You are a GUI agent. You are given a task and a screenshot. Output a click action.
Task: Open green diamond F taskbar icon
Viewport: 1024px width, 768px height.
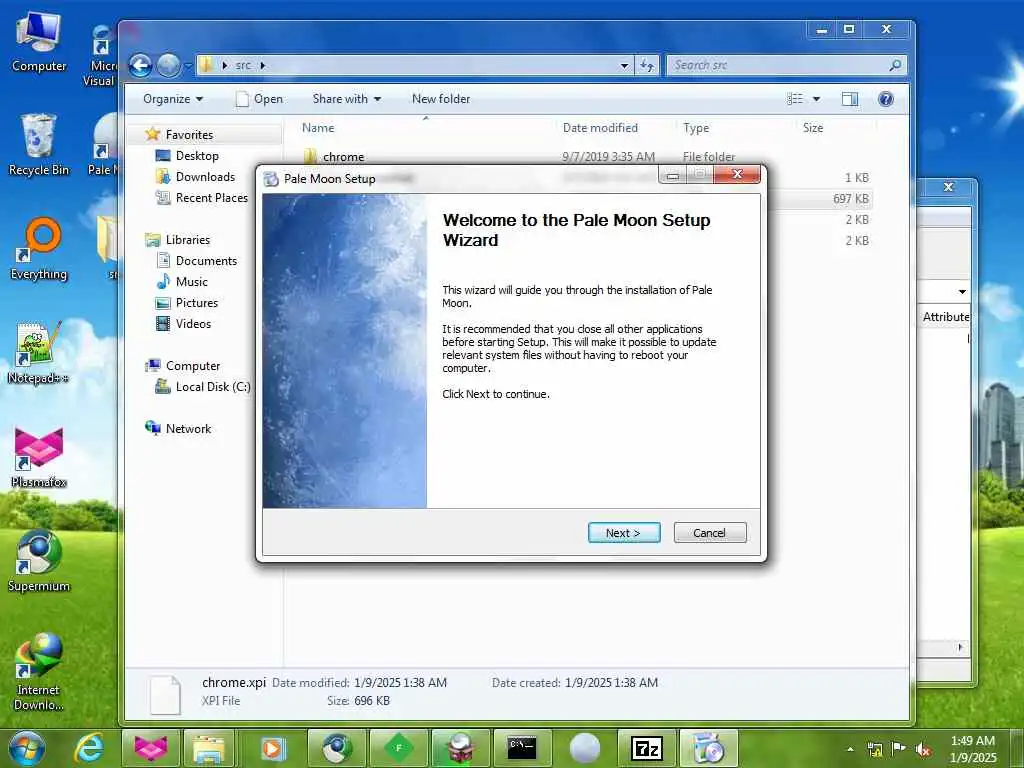(x=398, y=748)
